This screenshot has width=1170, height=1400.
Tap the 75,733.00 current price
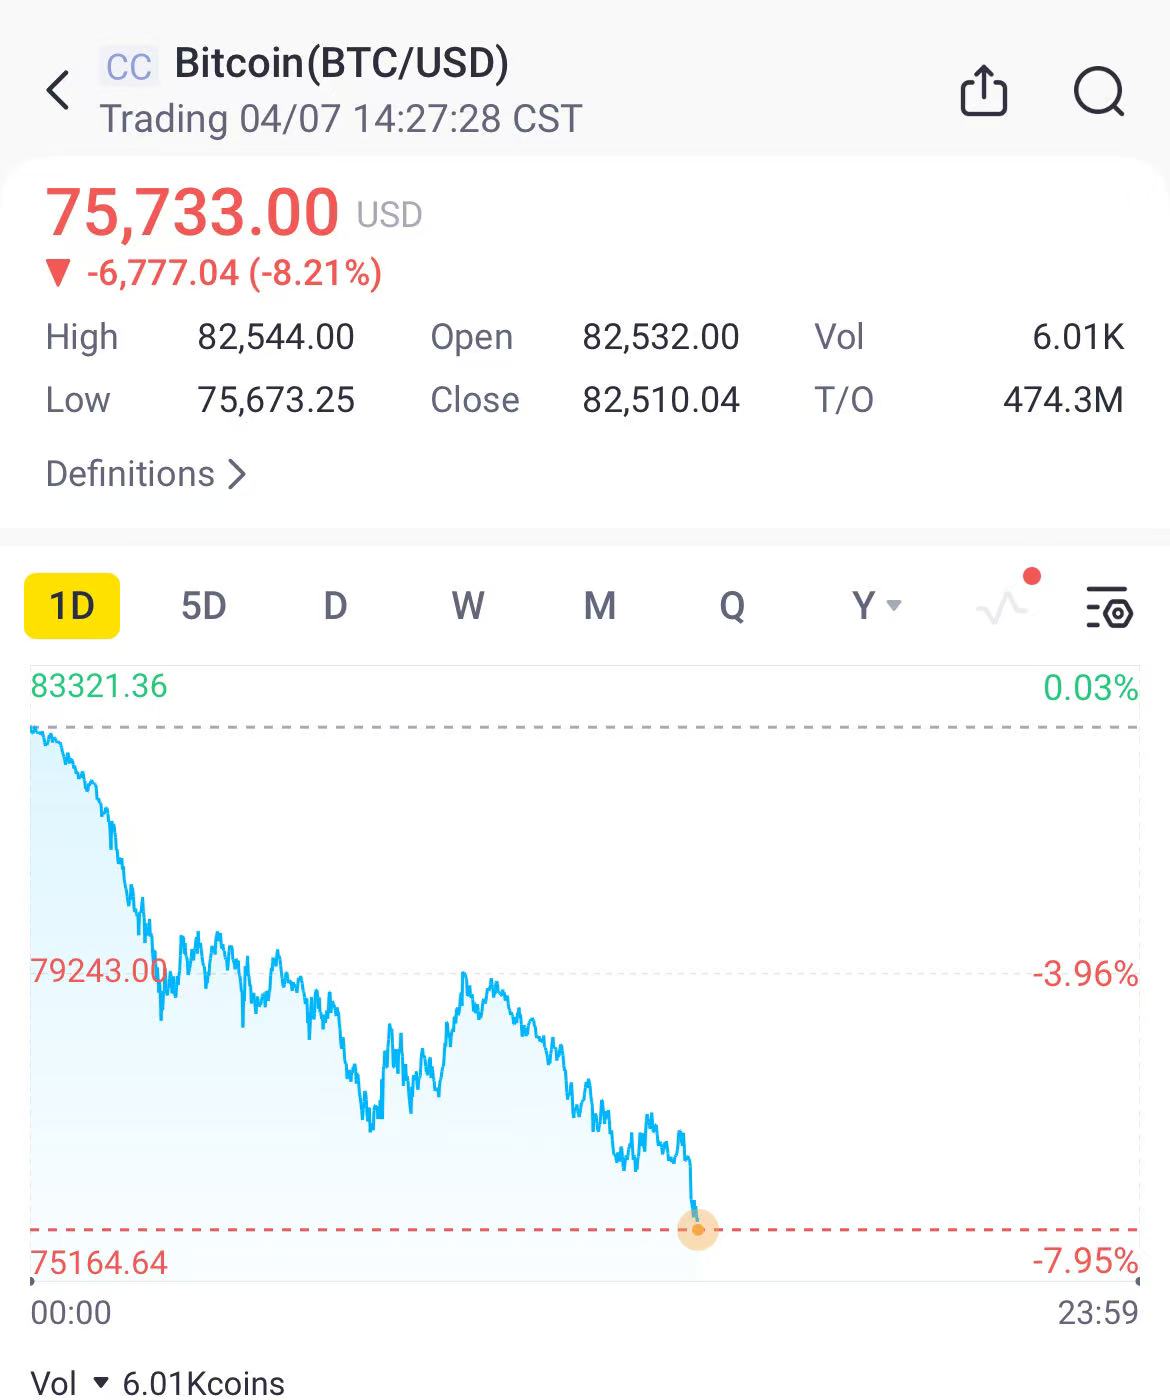point(193,212)
